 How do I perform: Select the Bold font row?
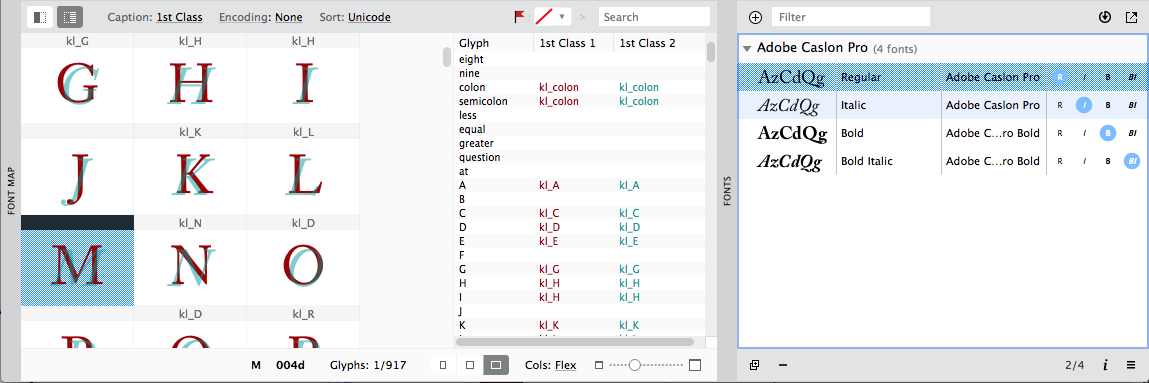tap(943, 133)
